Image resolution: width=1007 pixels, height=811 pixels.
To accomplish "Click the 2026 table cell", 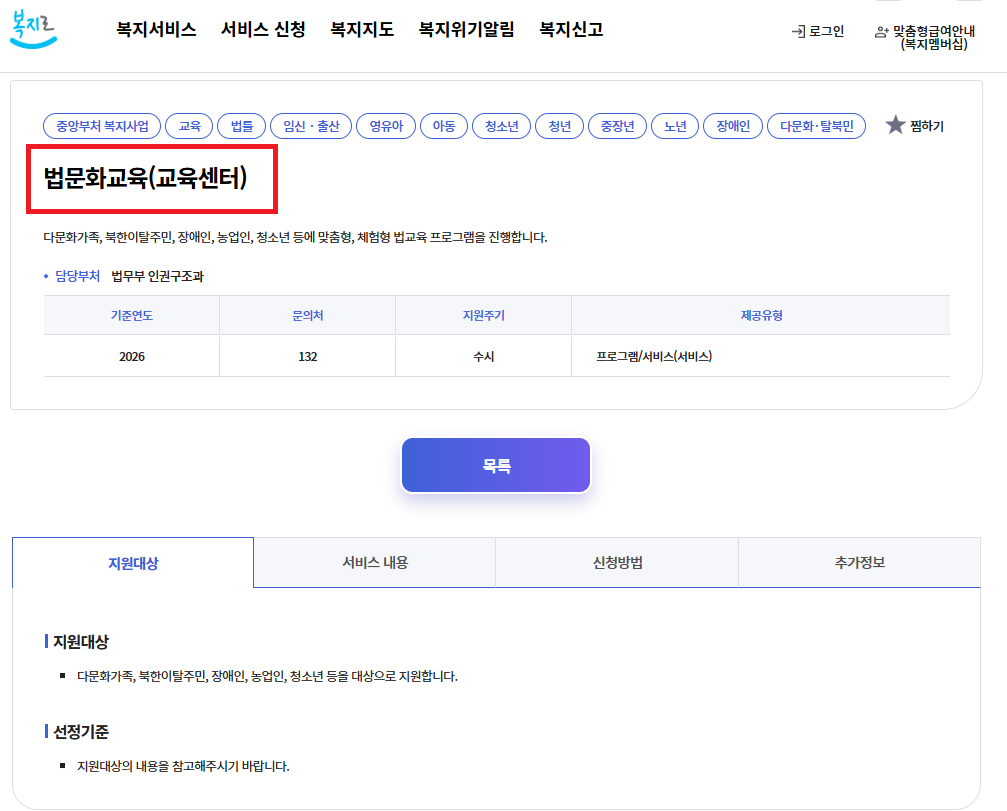I will point(132,356).
